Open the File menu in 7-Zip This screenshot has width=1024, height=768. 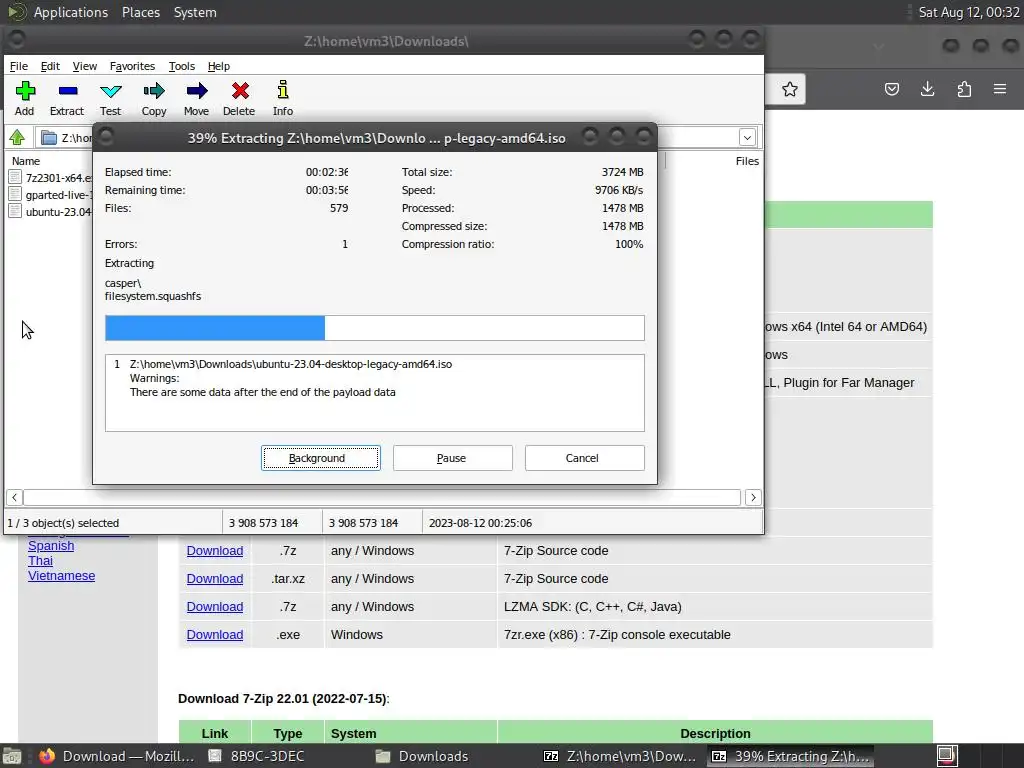tap(19, 66)
